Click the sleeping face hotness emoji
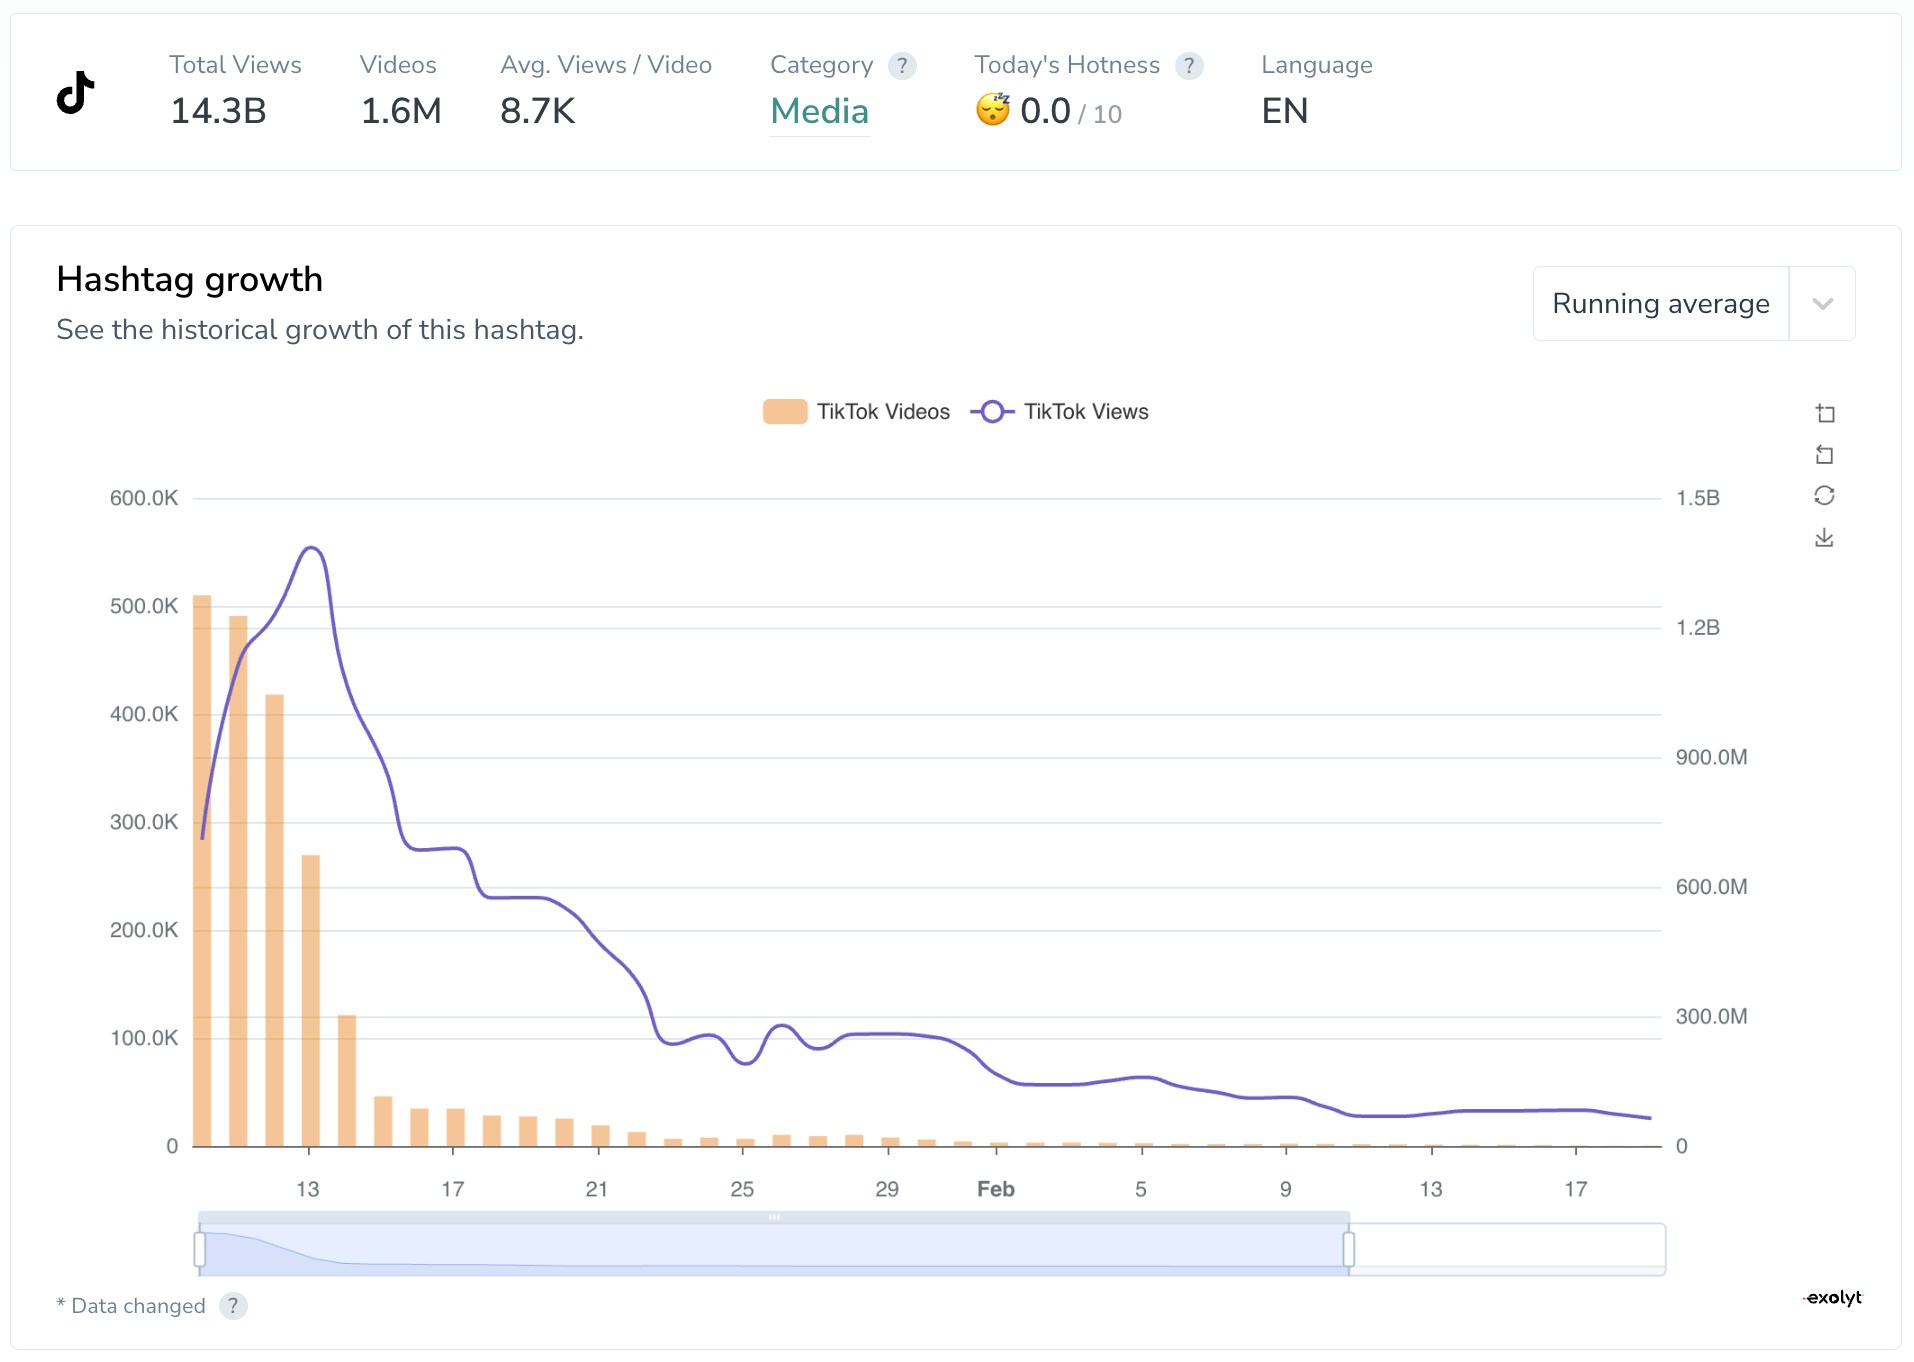1914x1362 pixels. [x=993, y=109]
